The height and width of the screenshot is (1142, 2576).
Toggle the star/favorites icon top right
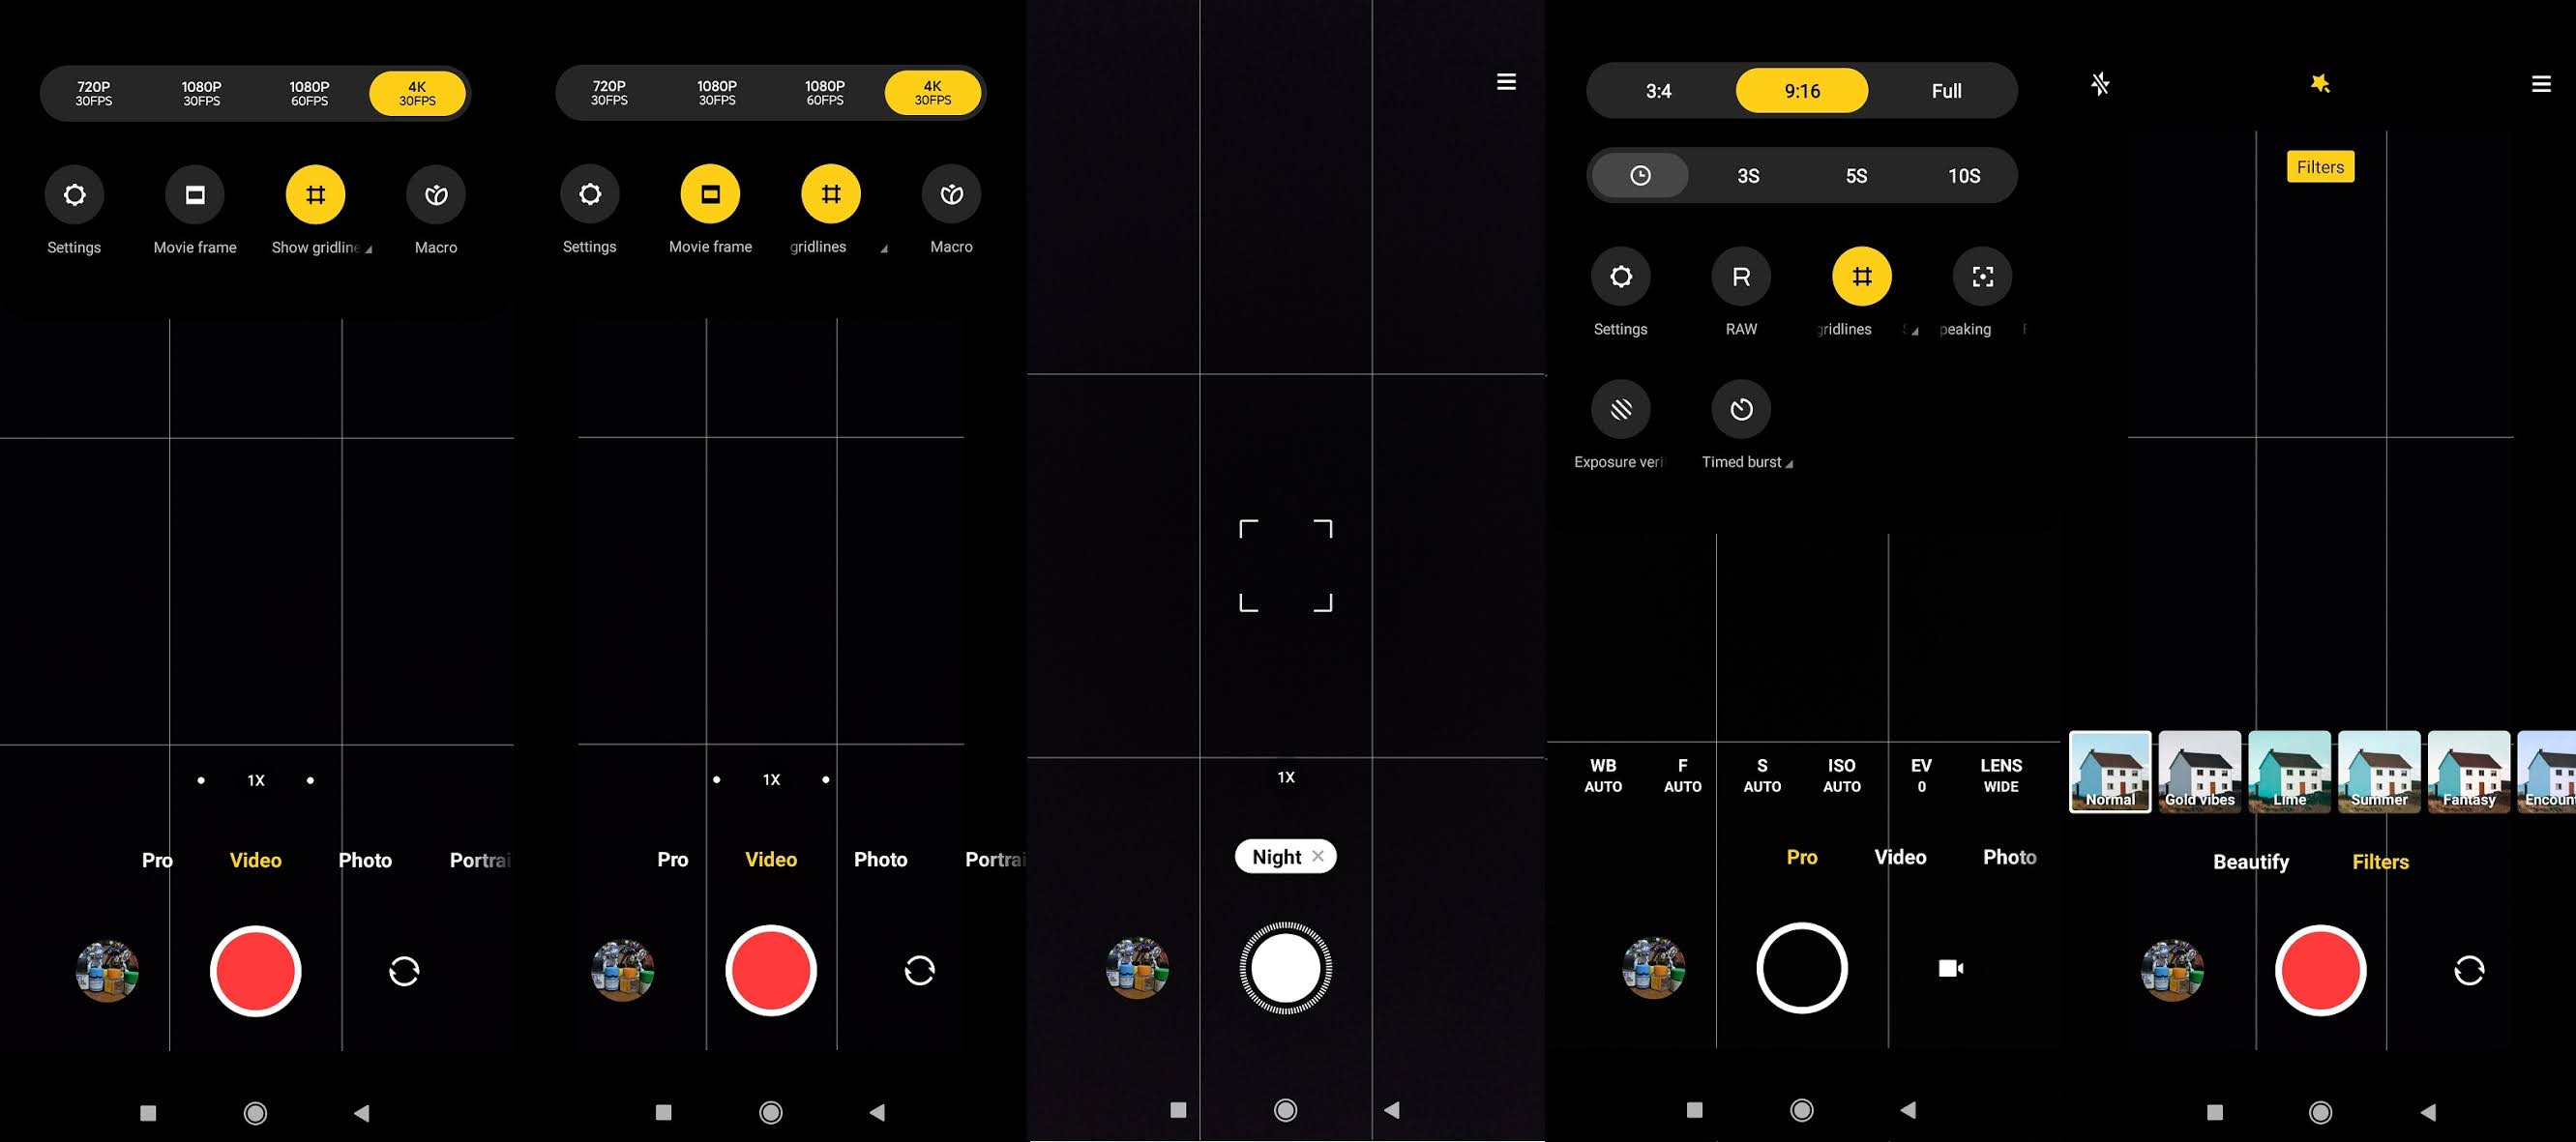(x=2318, y=82)
